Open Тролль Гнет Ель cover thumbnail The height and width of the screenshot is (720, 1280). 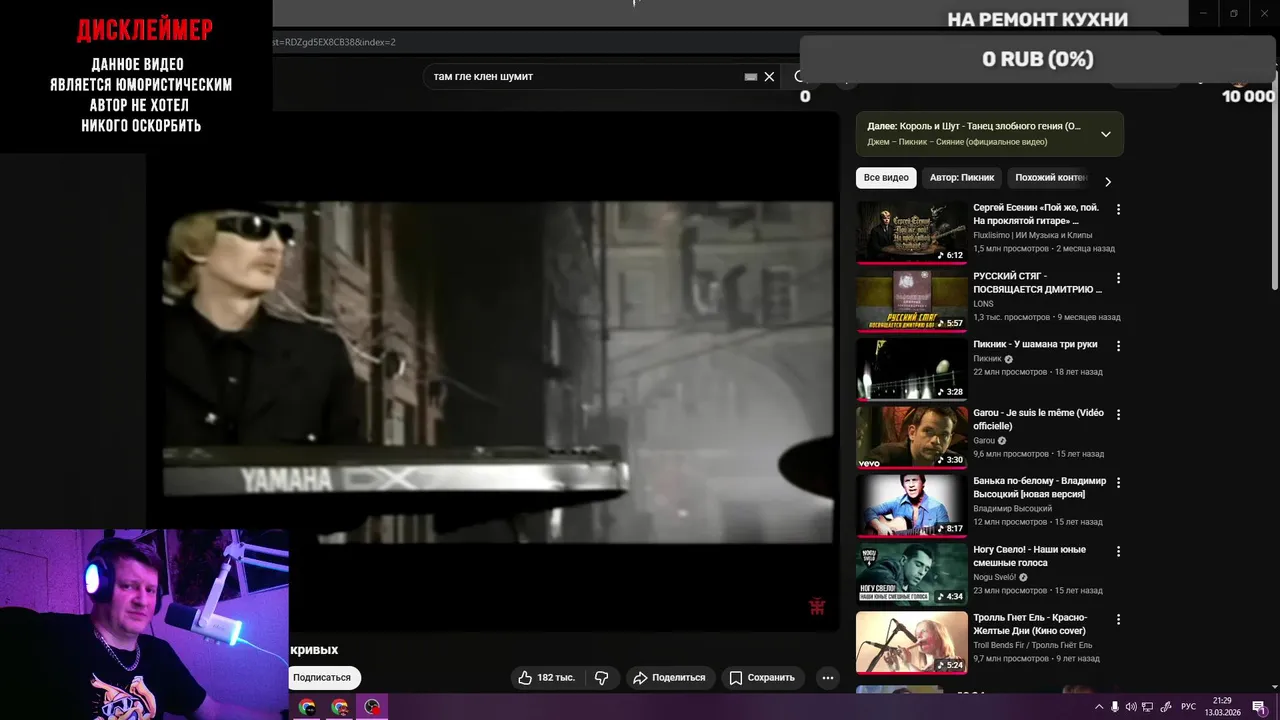[912, 642]
